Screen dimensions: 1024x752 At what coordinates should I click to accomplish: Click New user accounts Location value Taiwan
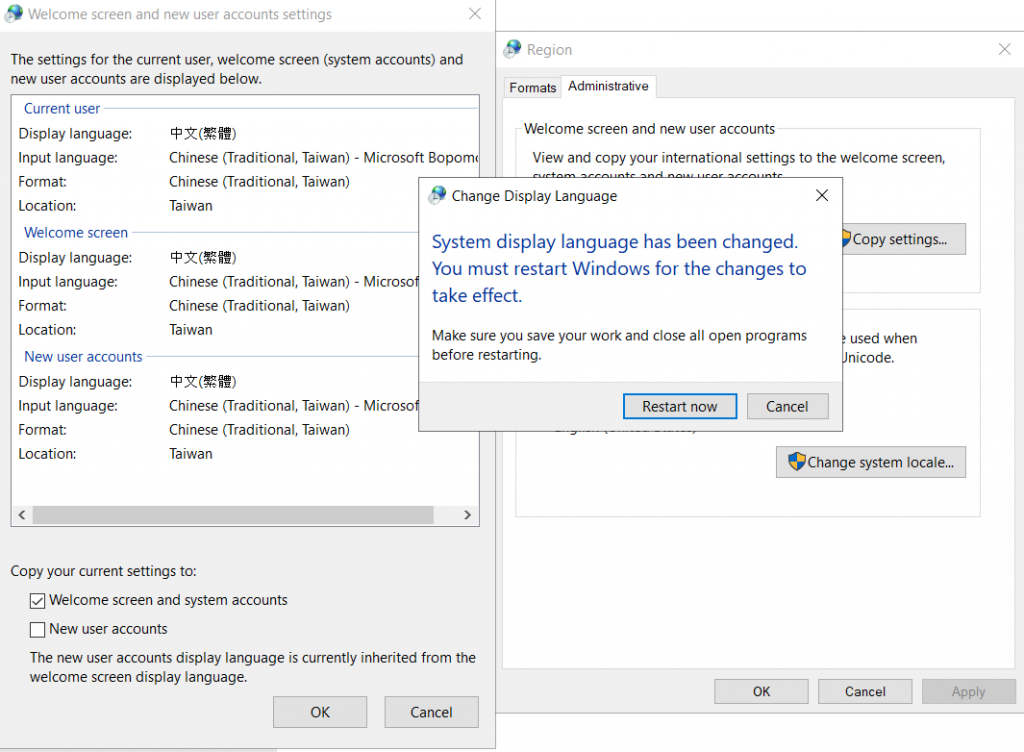tap(191, 454)
